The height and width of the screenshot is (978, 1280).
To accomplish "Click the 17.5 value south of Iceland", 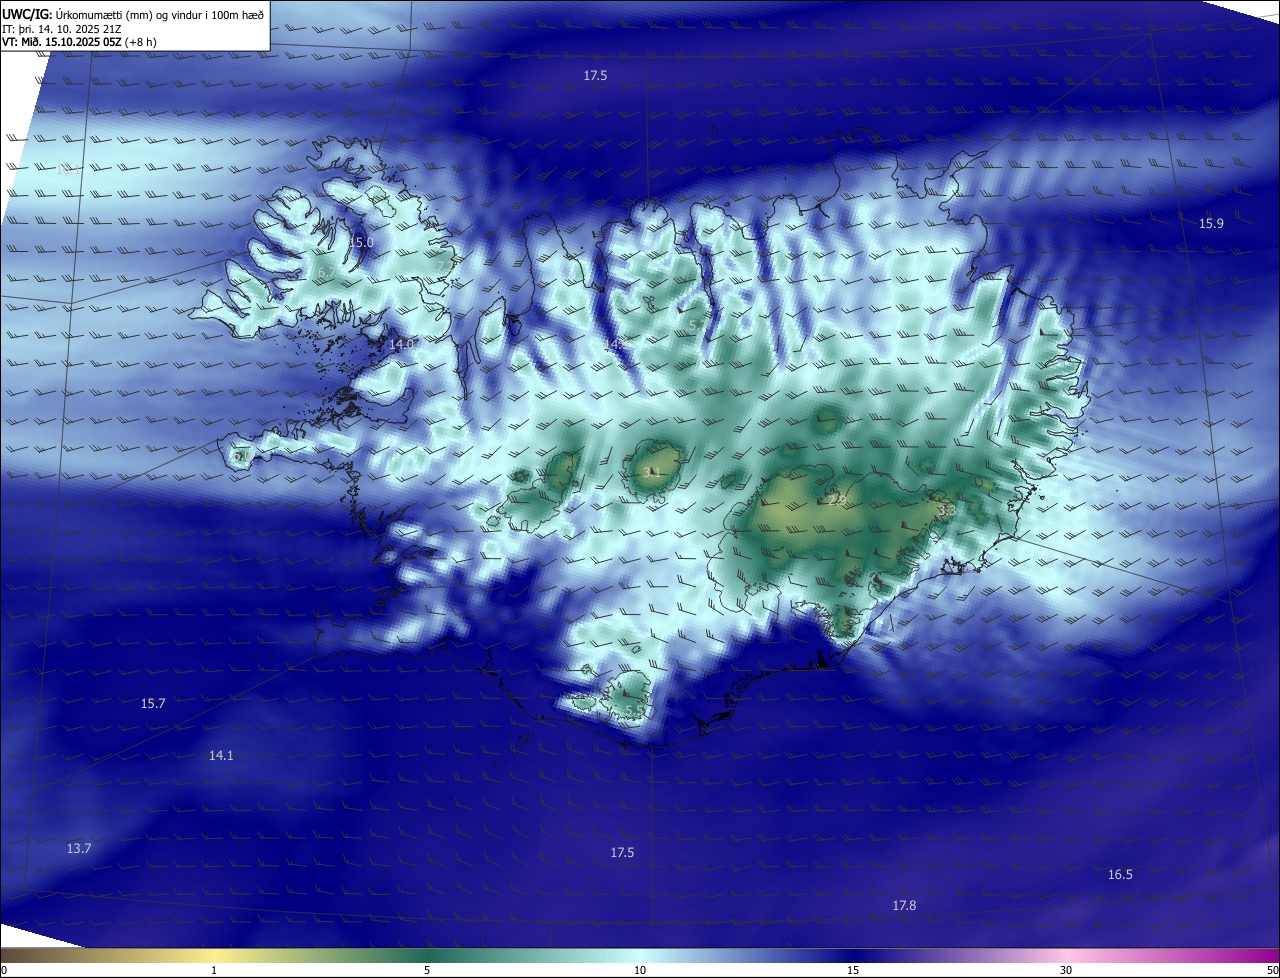I will click(x=622, y=852).
